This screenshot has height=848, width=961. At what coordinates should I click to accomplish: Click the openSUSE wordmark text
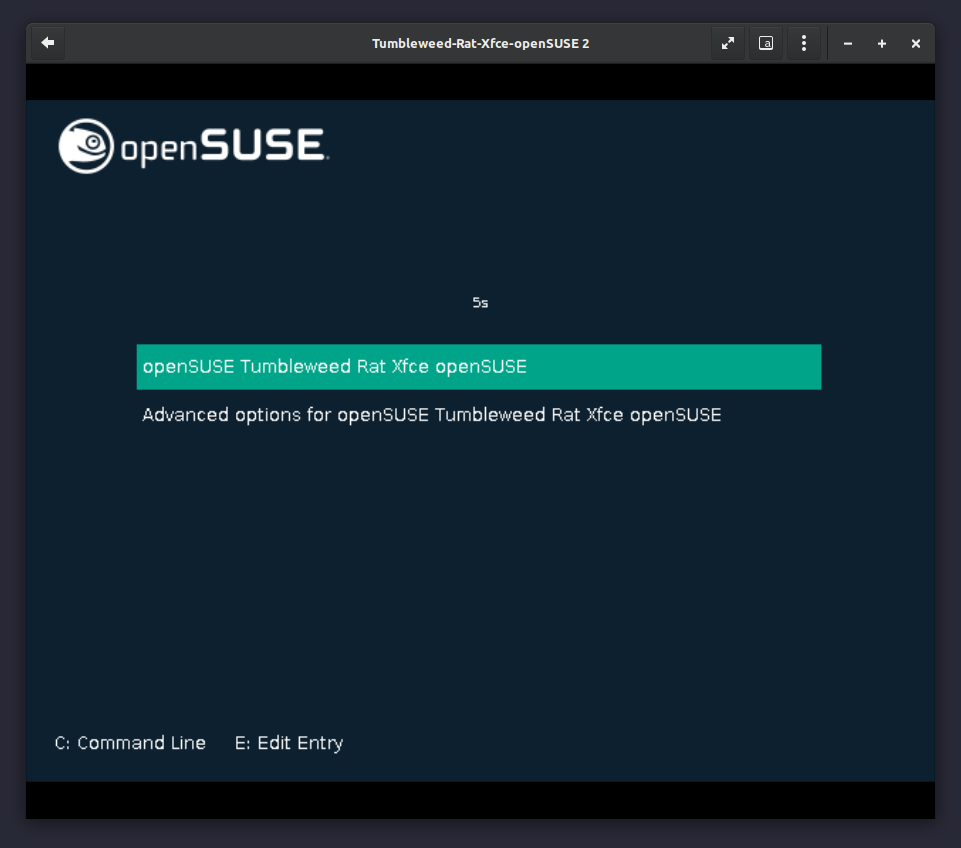pos(224,147)
